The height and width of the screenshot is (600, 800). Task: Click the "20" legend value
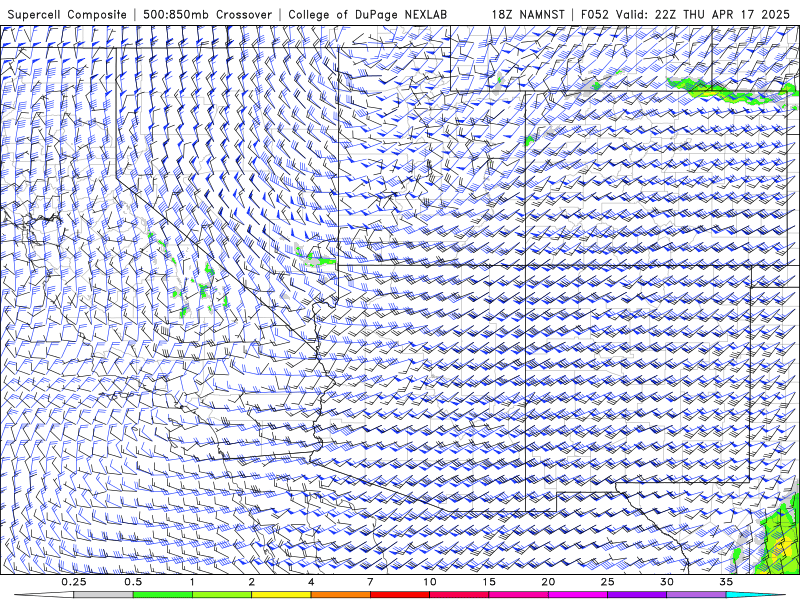(x=548, y=582)
